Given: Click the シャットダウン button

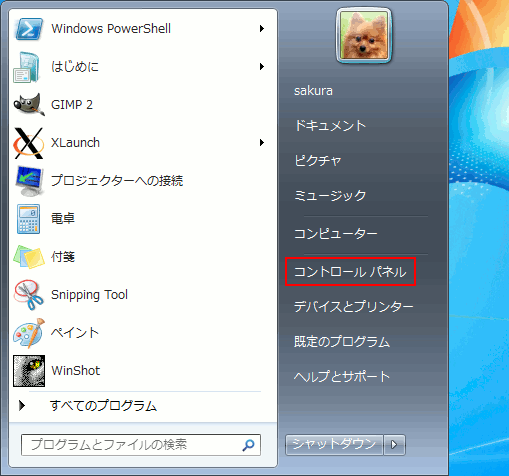Looking at the screenshot, I should tap(334, 445).
